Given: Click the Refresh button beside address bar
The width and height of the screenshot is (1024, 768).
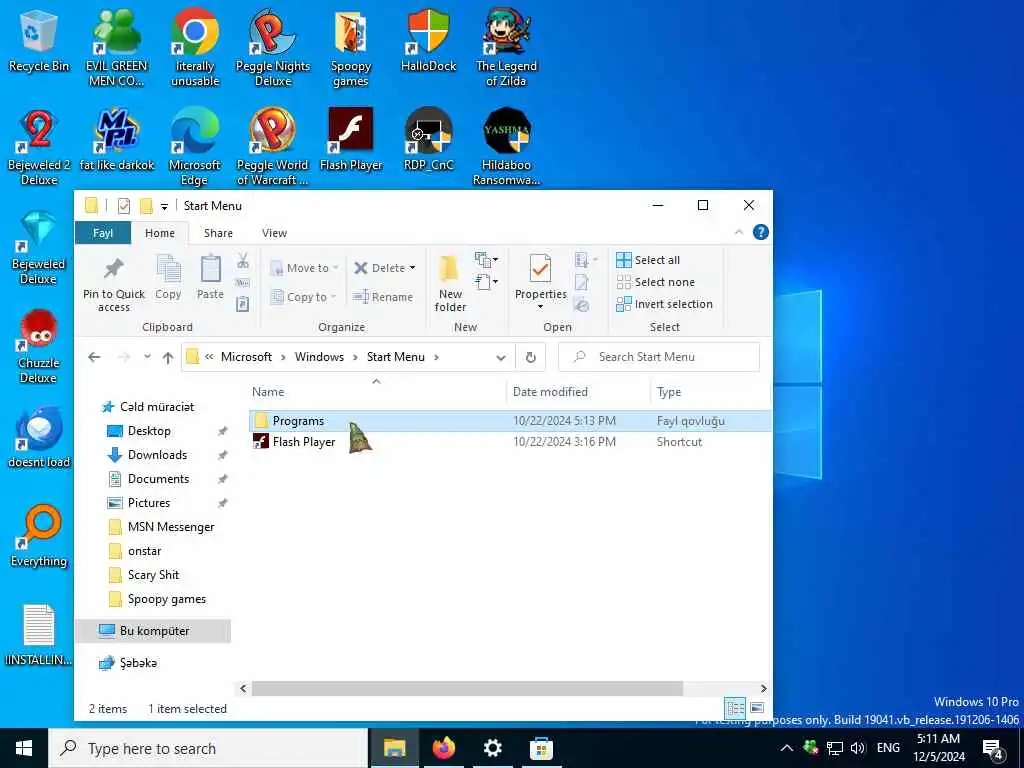Looking at the screenshot, I should click(x=531, y=357).
